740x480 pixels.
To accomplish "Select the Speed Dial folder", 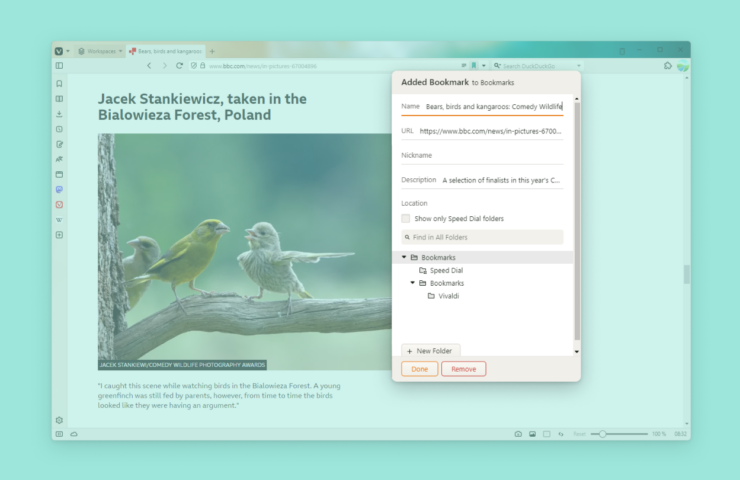I will point(441,270).
